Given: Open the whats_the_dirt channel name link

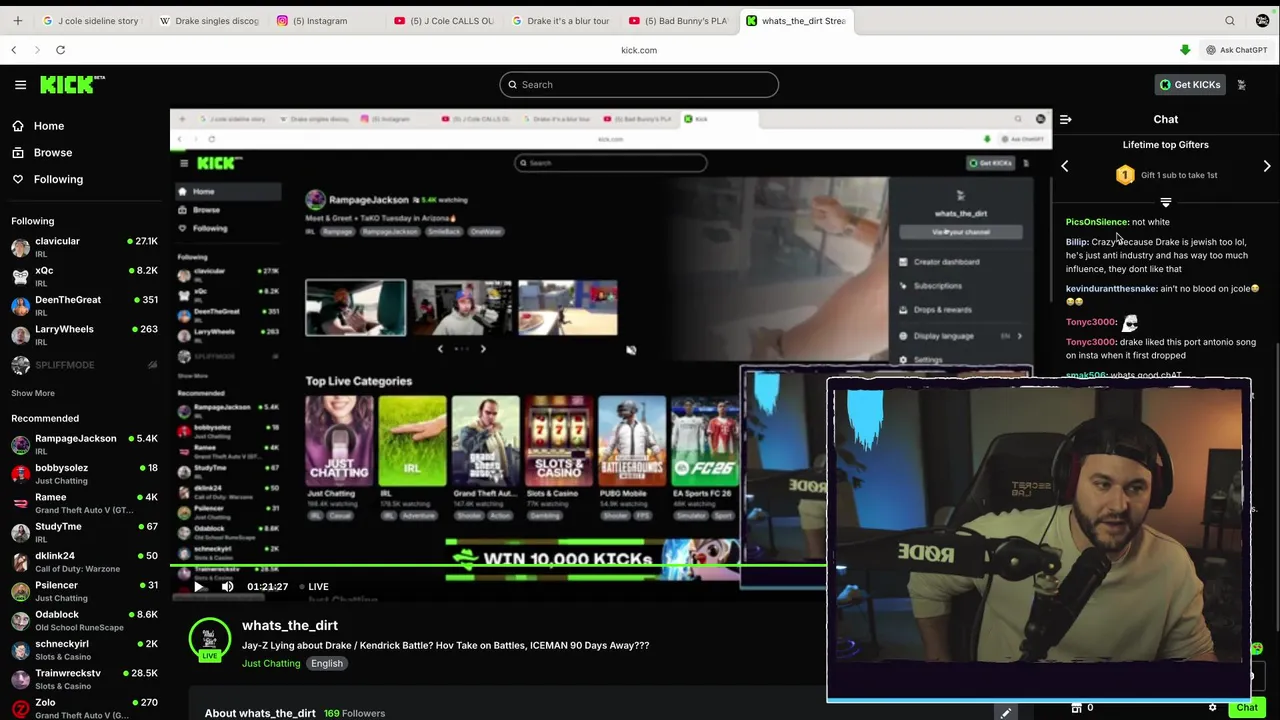Looking at the screenshot, I should click(290, 625).
